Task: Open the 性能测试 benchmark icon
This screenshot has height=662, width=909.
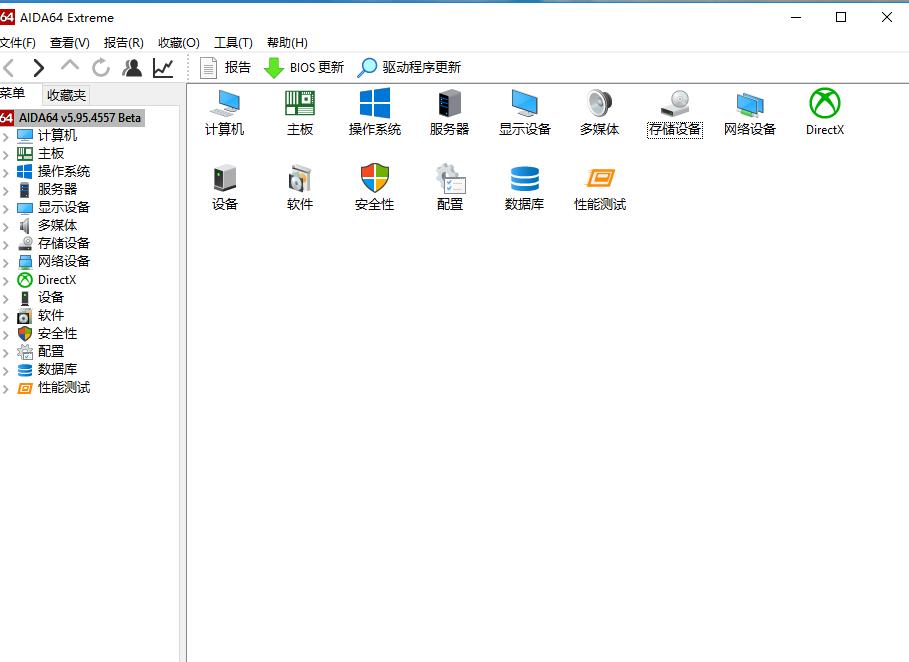Action: click(x=599, y=188)
